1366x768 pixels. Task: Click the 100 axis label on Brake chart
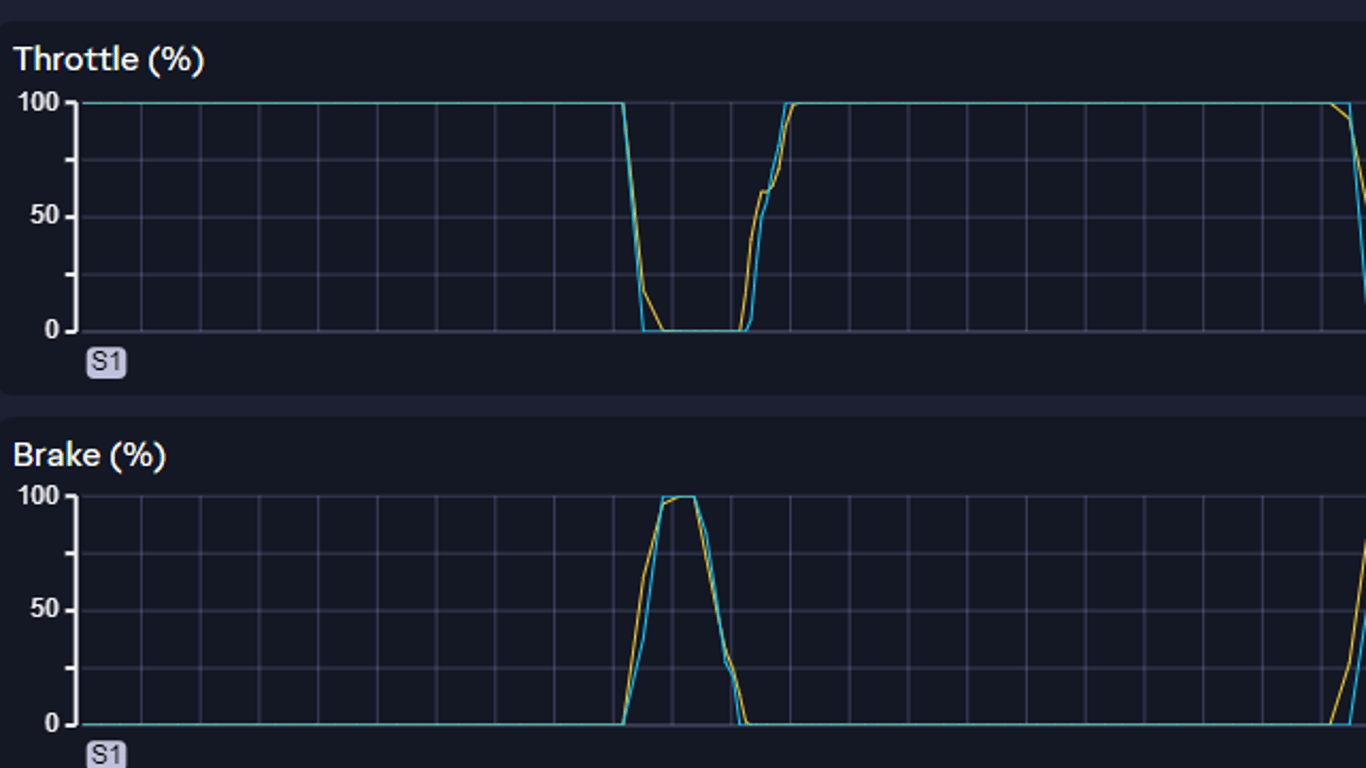39,496
